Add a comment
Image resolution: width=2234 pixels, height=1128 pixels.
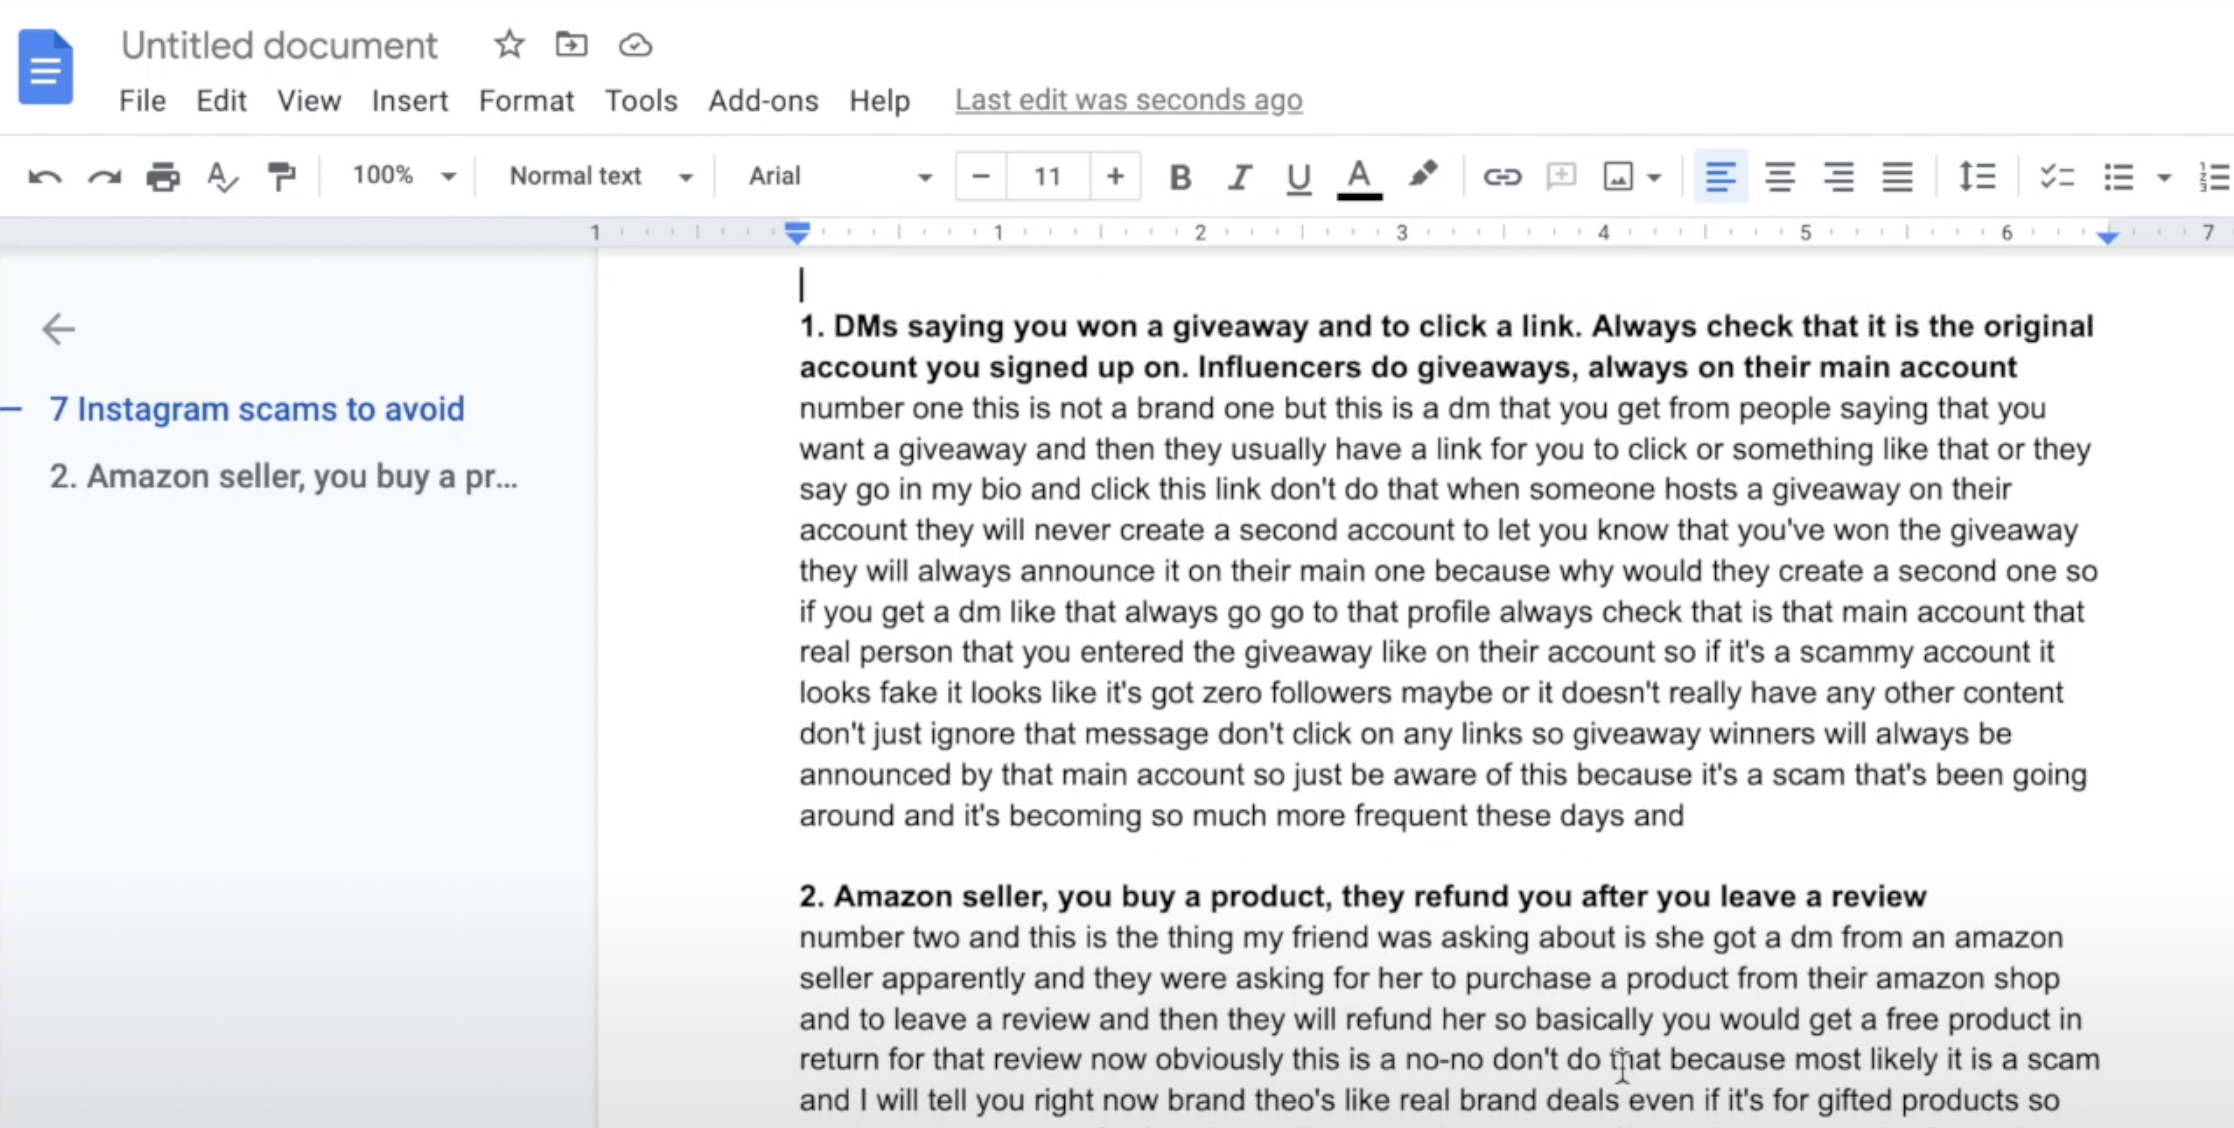pos(1561,177)
